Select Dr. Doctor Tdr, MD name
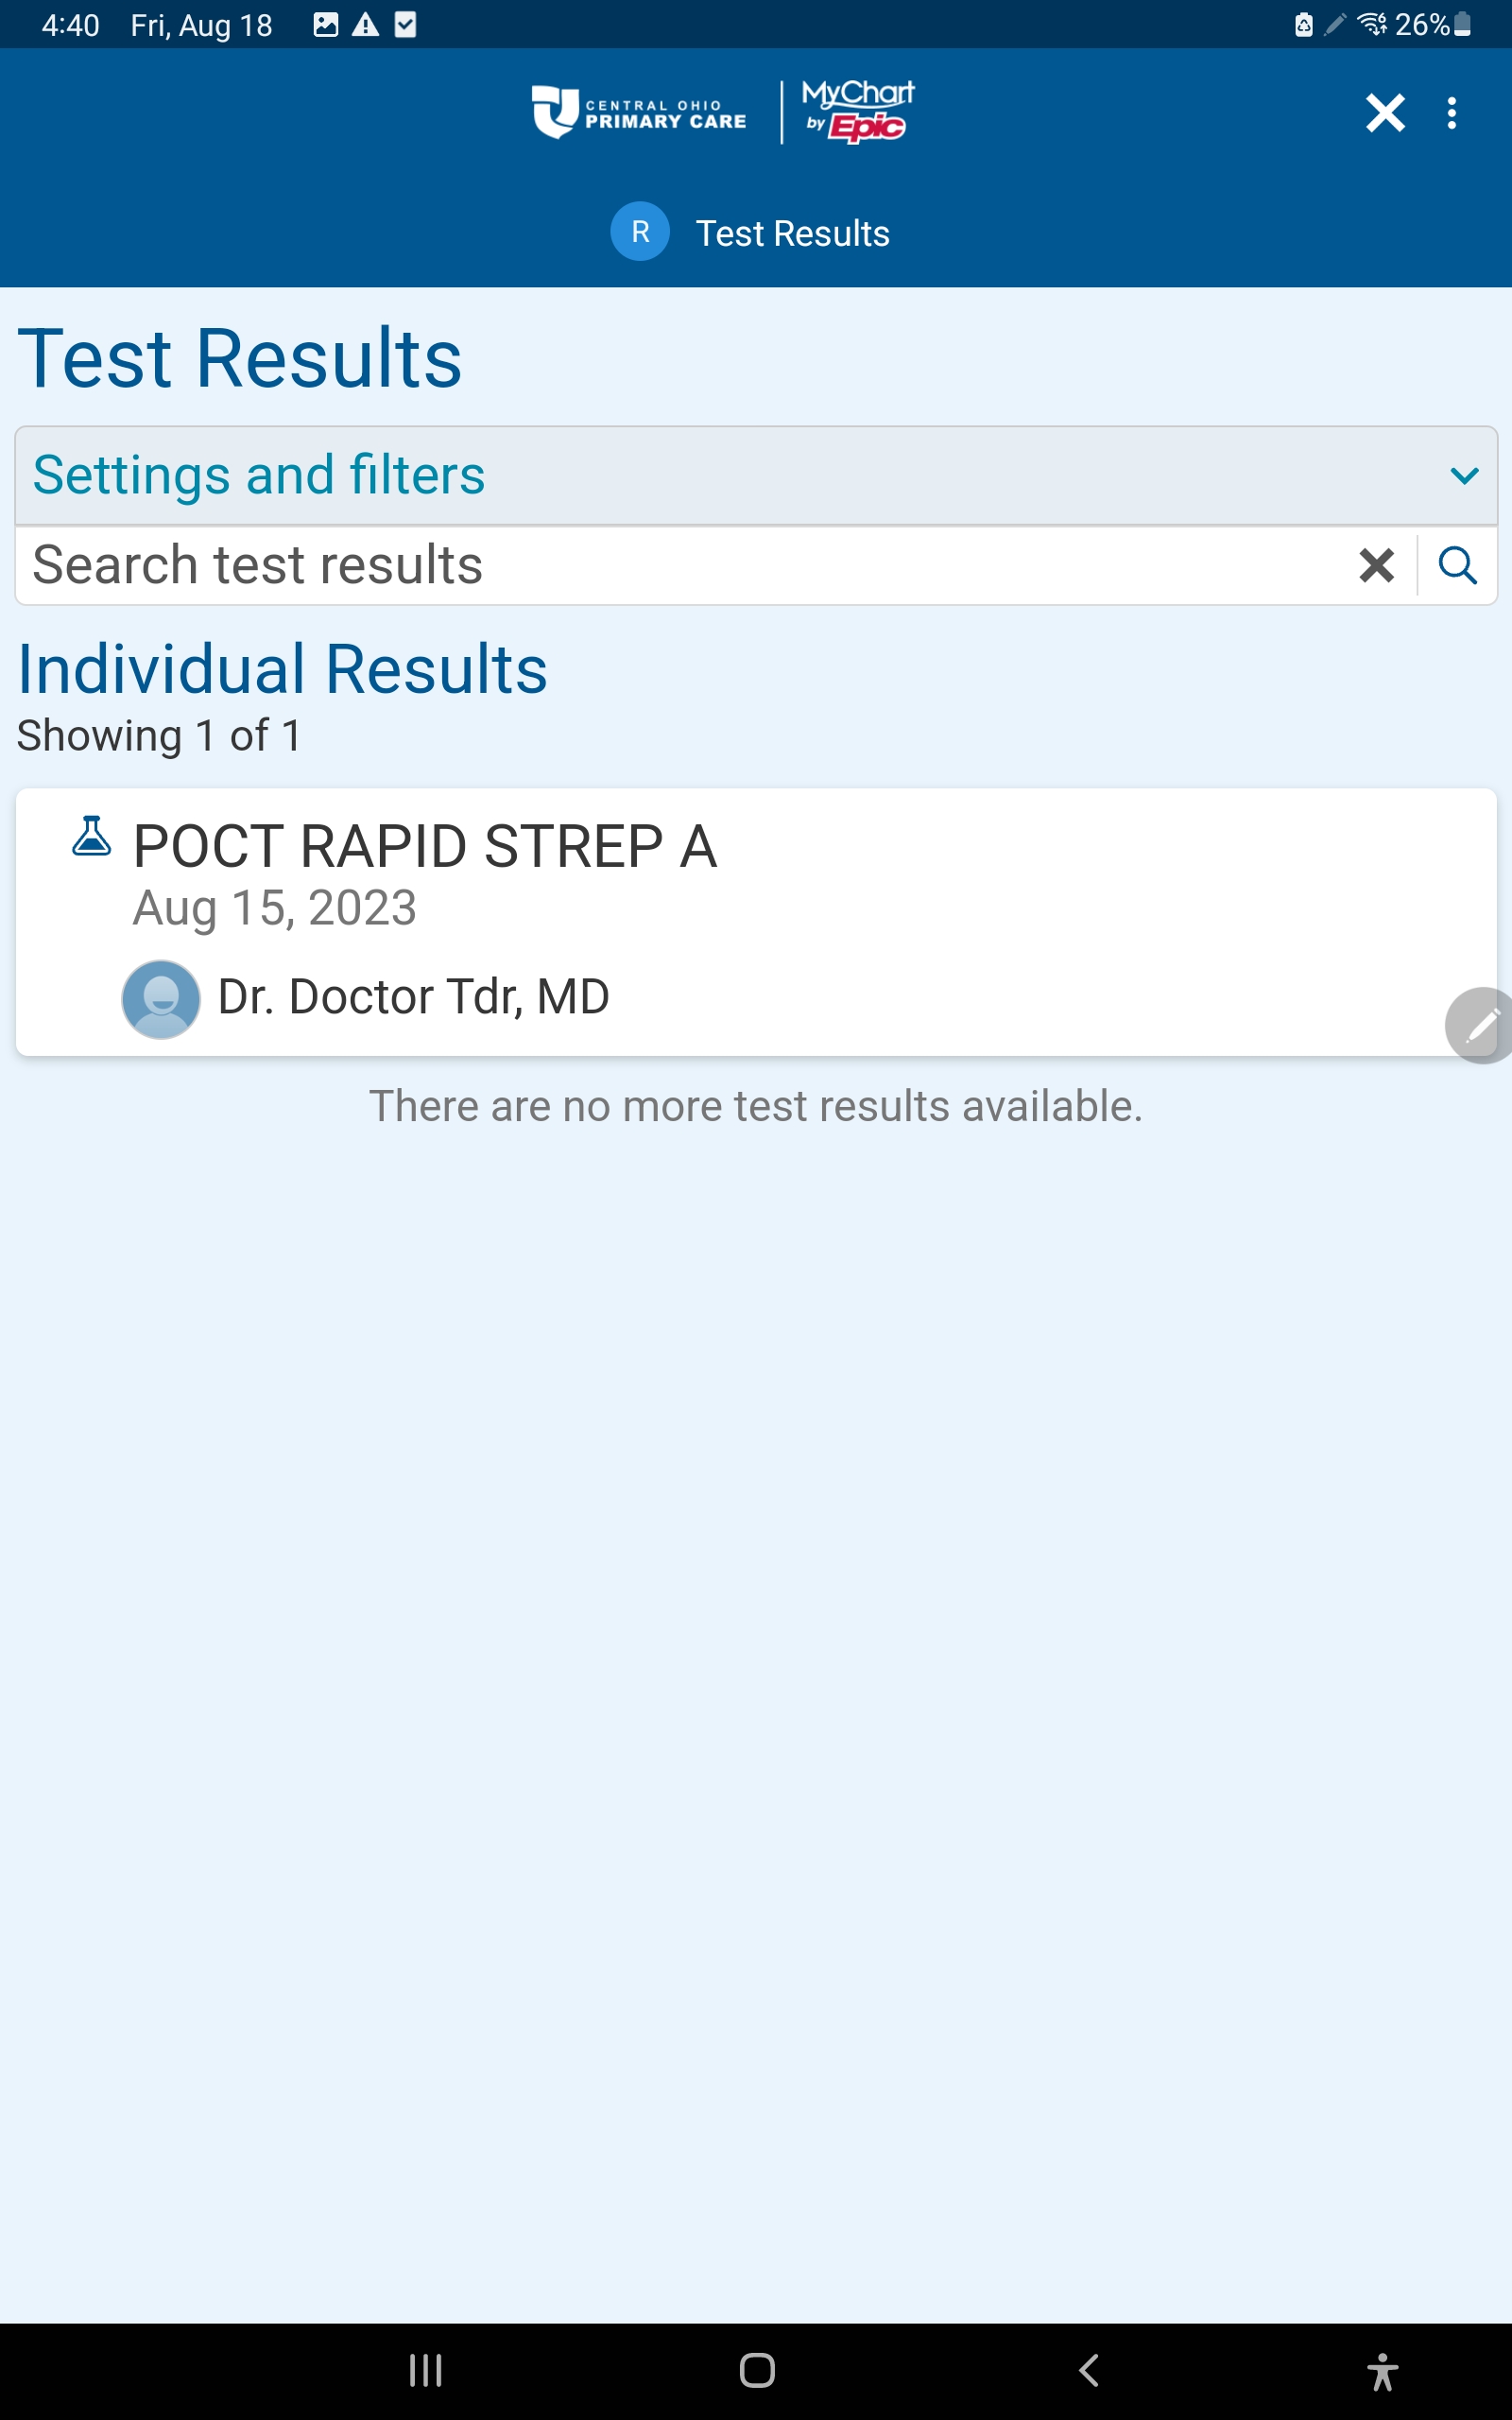 click(x=413, y=997)
